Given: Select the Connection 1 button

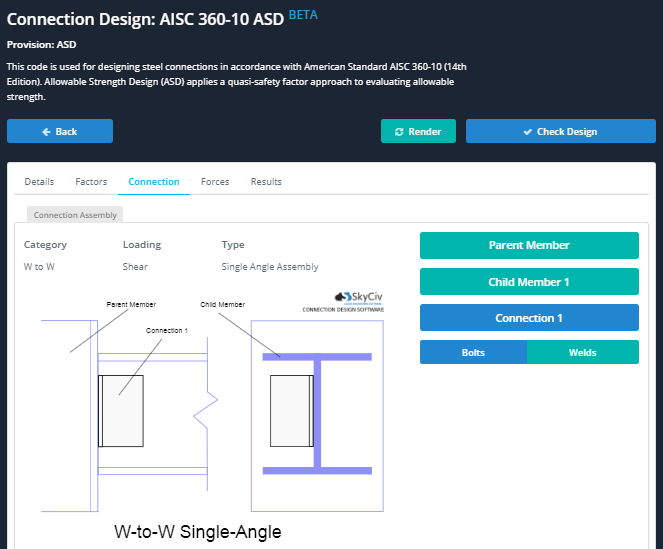Looking at the screenshot, I should tap(529, 318).
